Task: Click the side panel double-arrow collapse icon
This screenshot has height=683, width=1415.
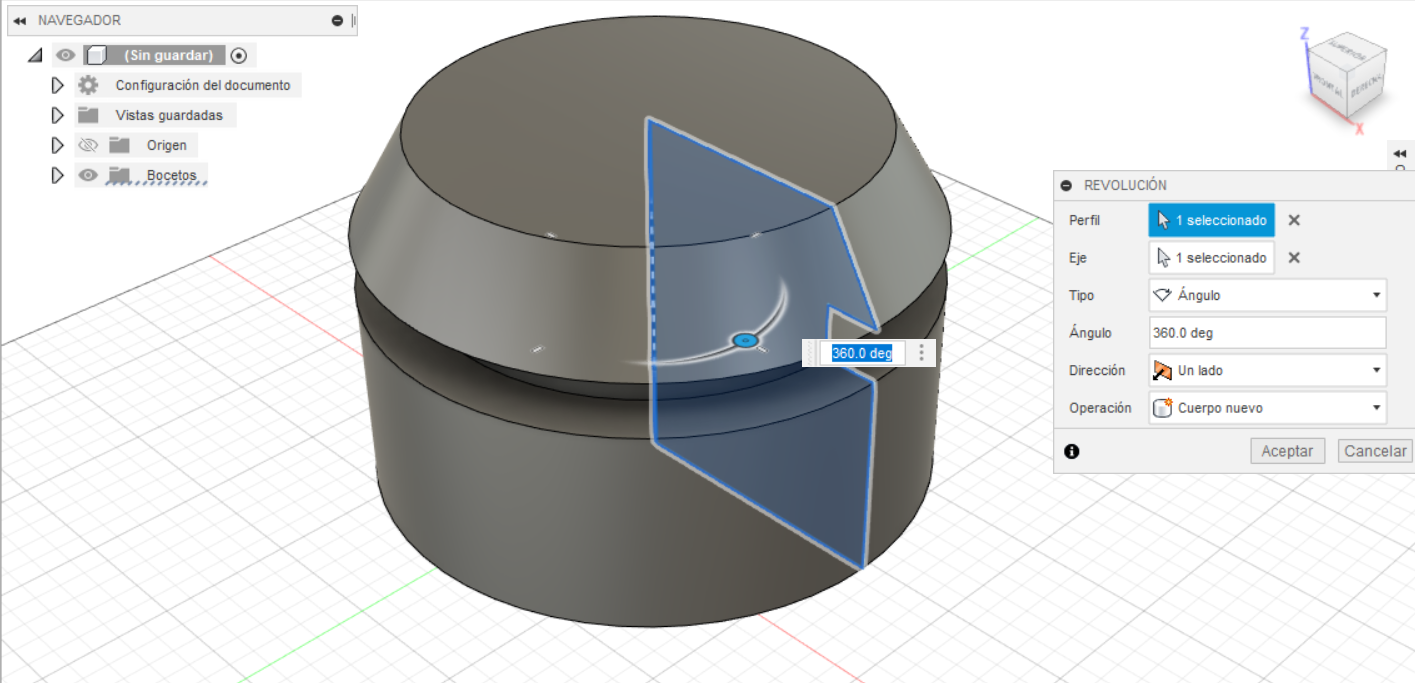Action: (x=1400, y=153)
